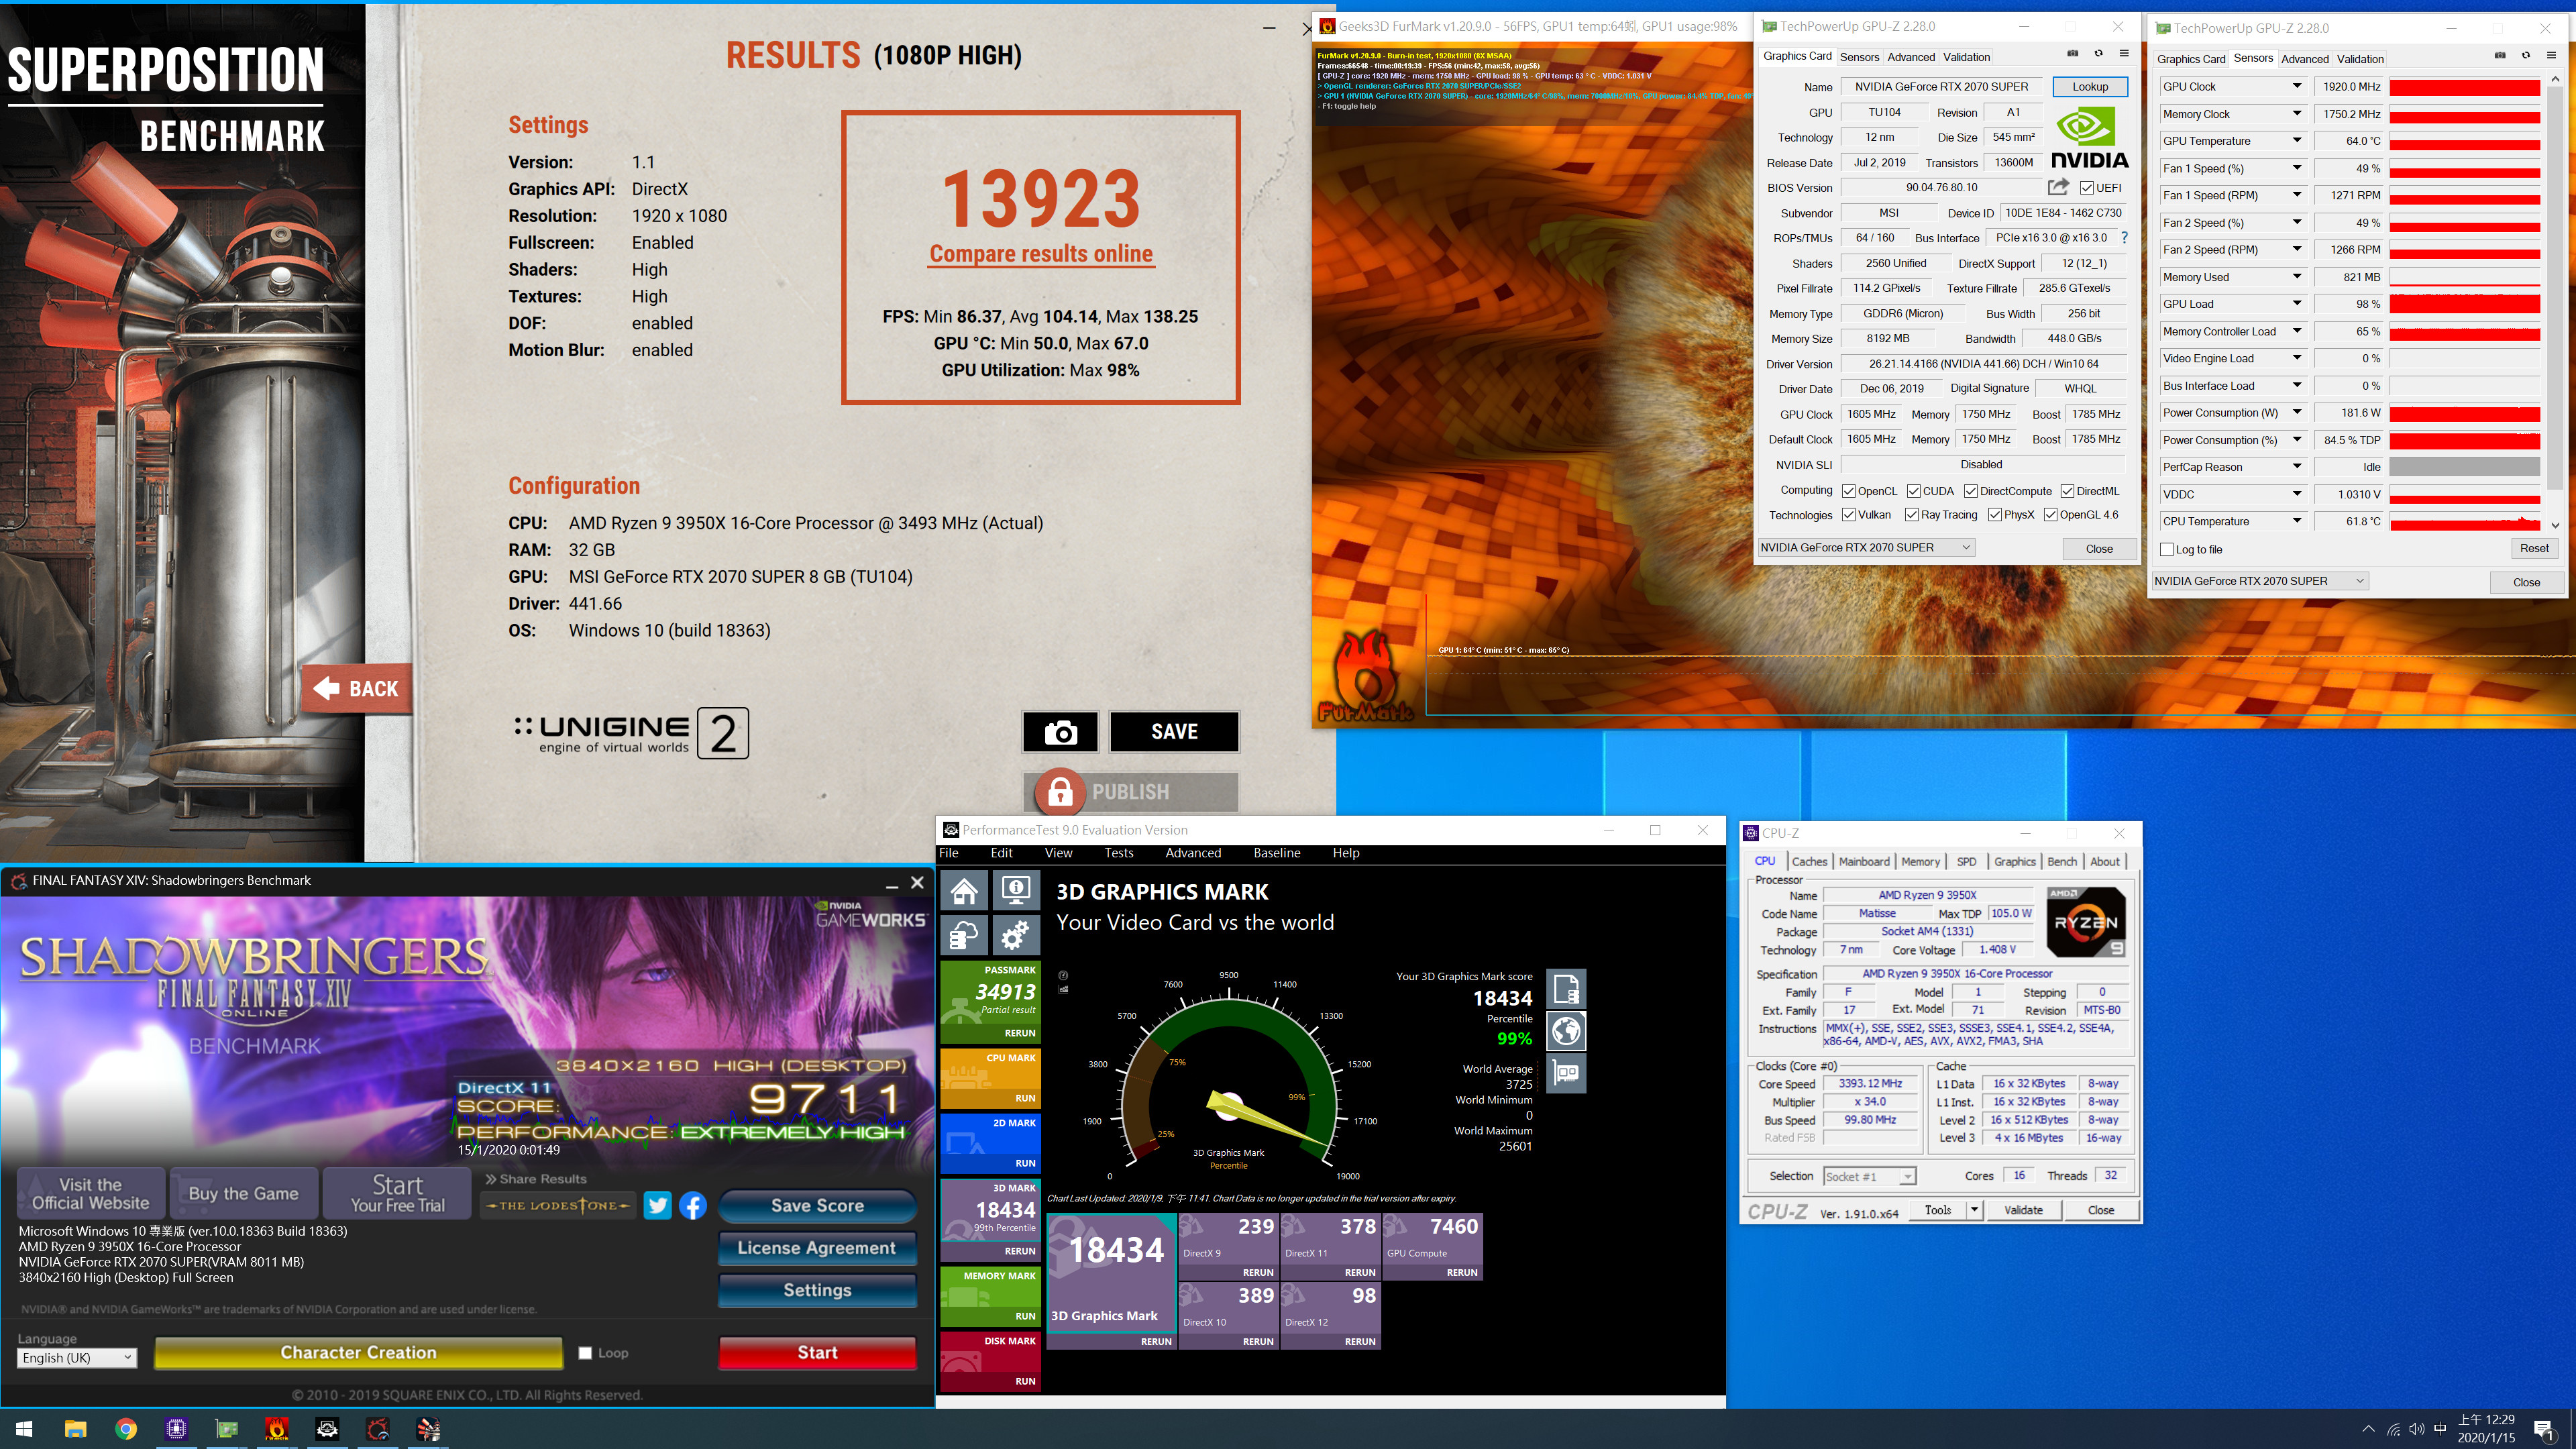Toggle Vulkan checkbox in GPU-Z

pos(1849,515)
